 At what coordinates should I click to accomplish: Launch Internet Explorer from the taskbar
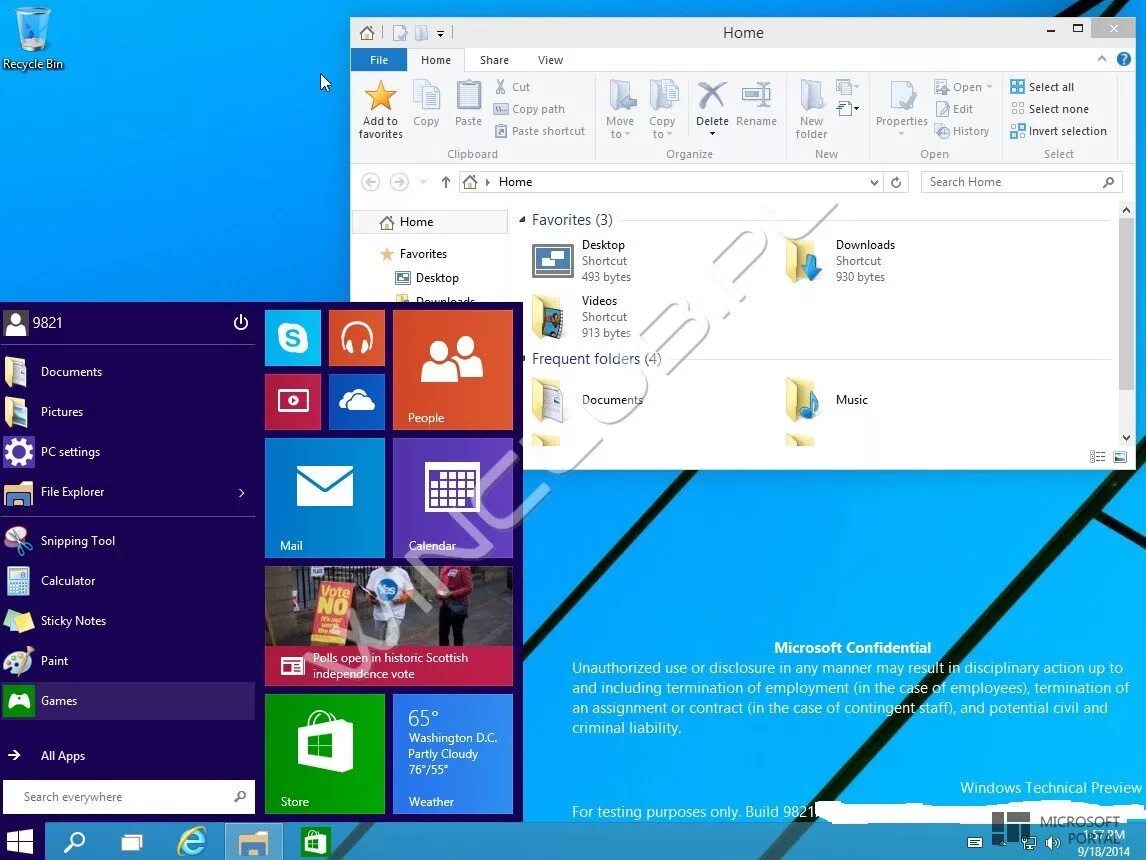point(192,842)
